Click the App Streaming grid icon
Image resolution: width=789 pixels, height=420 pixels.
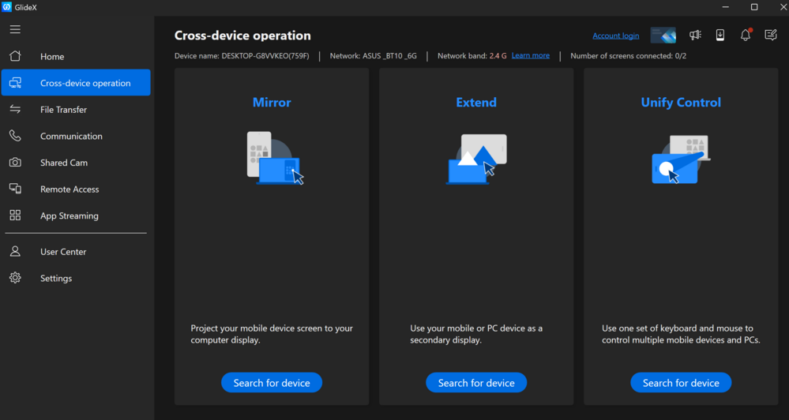coord(15,215)
